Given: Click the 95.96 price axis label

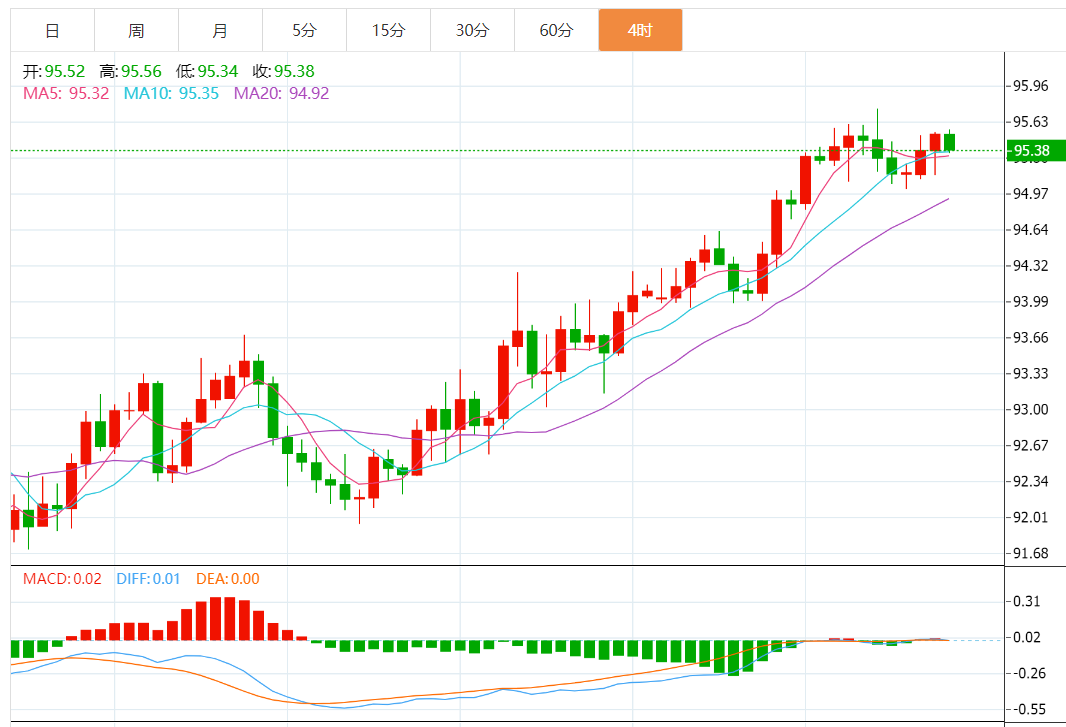Looking at the screenshot, I should click(1031, 86).
